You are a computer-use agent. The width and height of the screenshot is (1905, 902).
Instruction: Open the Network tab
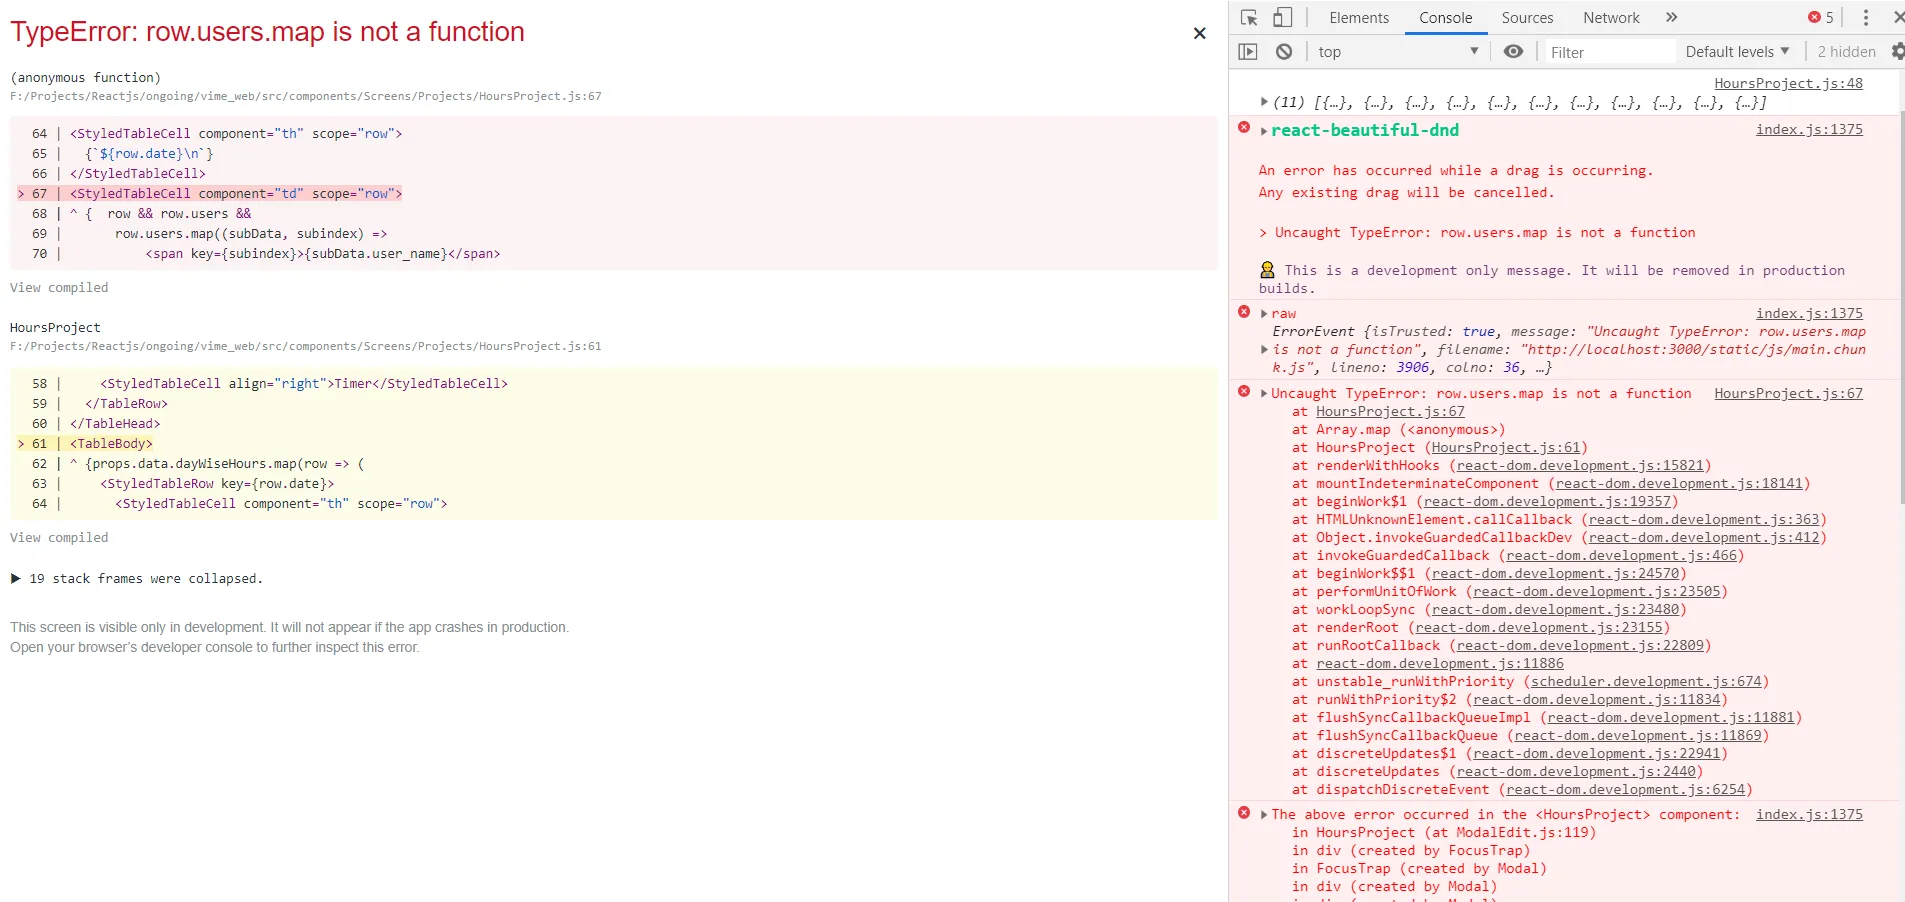point(1611,18)
